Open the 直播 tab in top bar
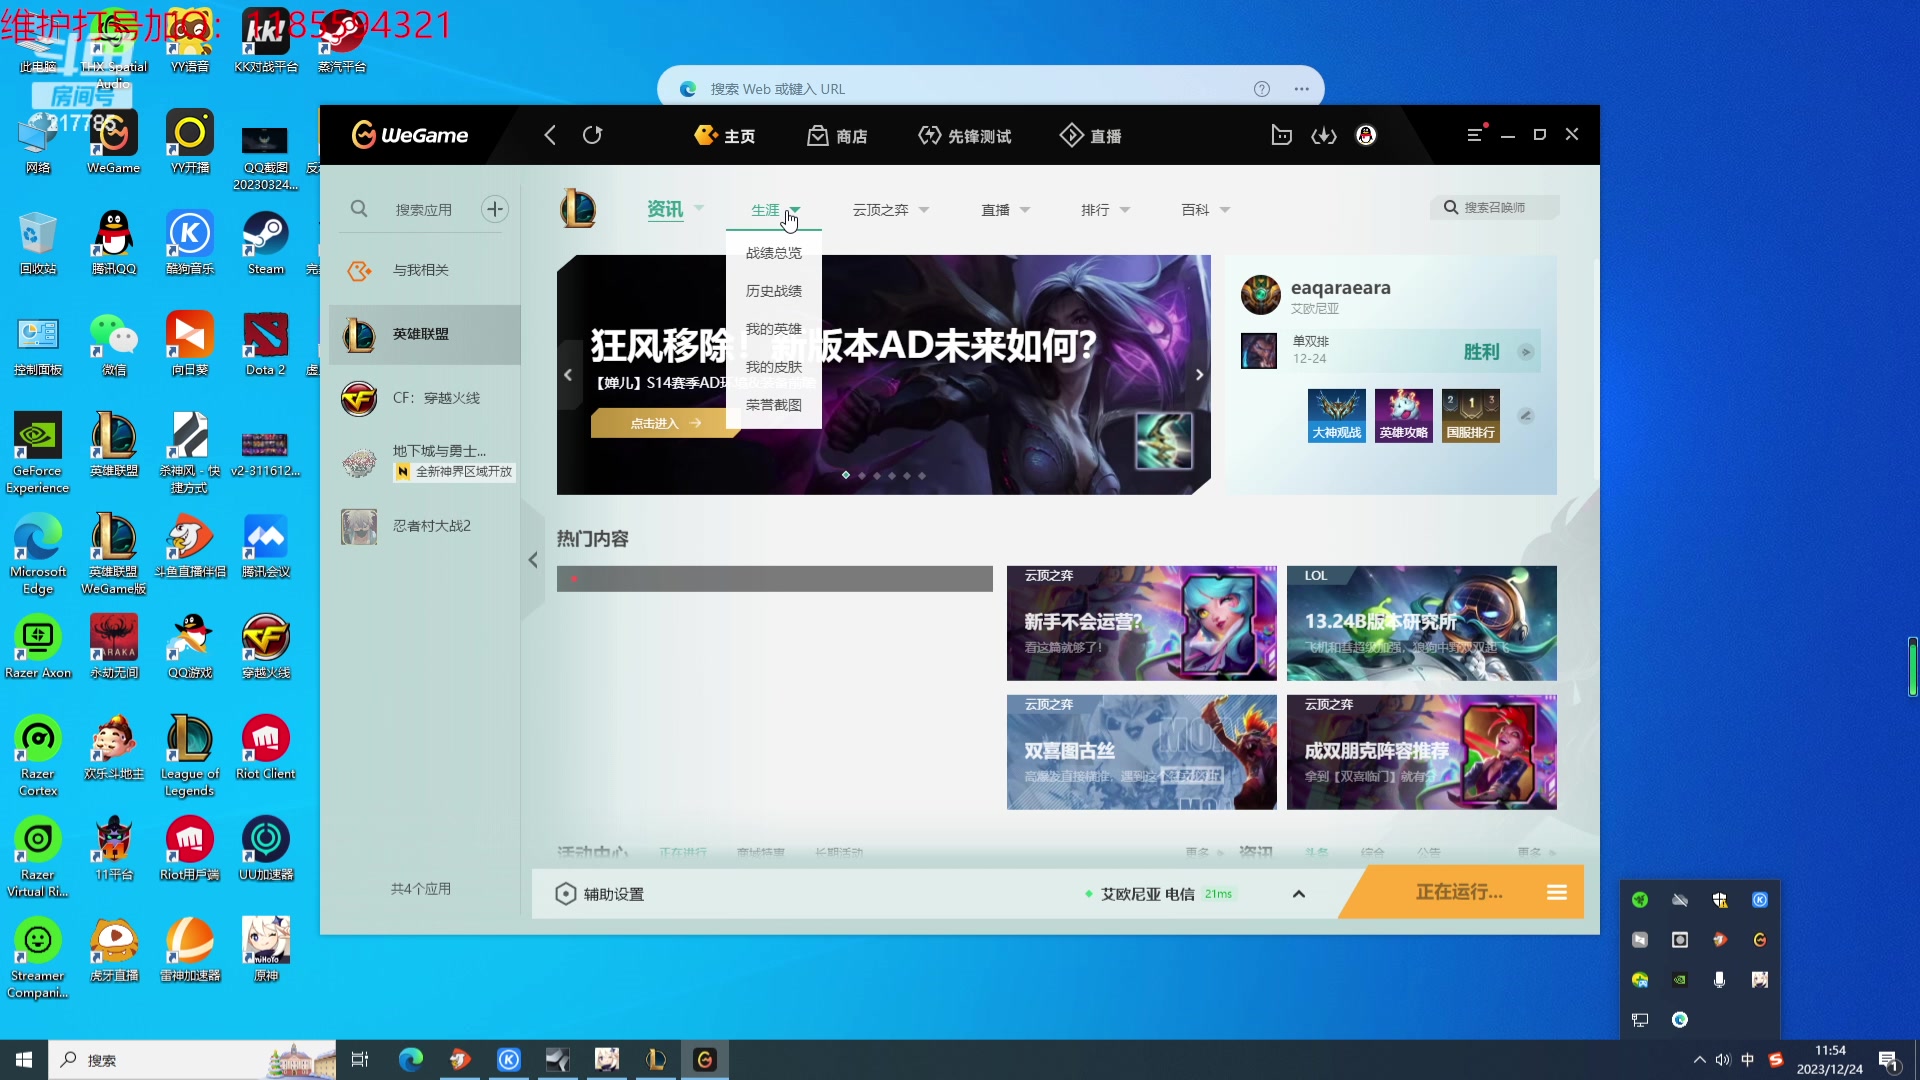 tap(1090, 135)
